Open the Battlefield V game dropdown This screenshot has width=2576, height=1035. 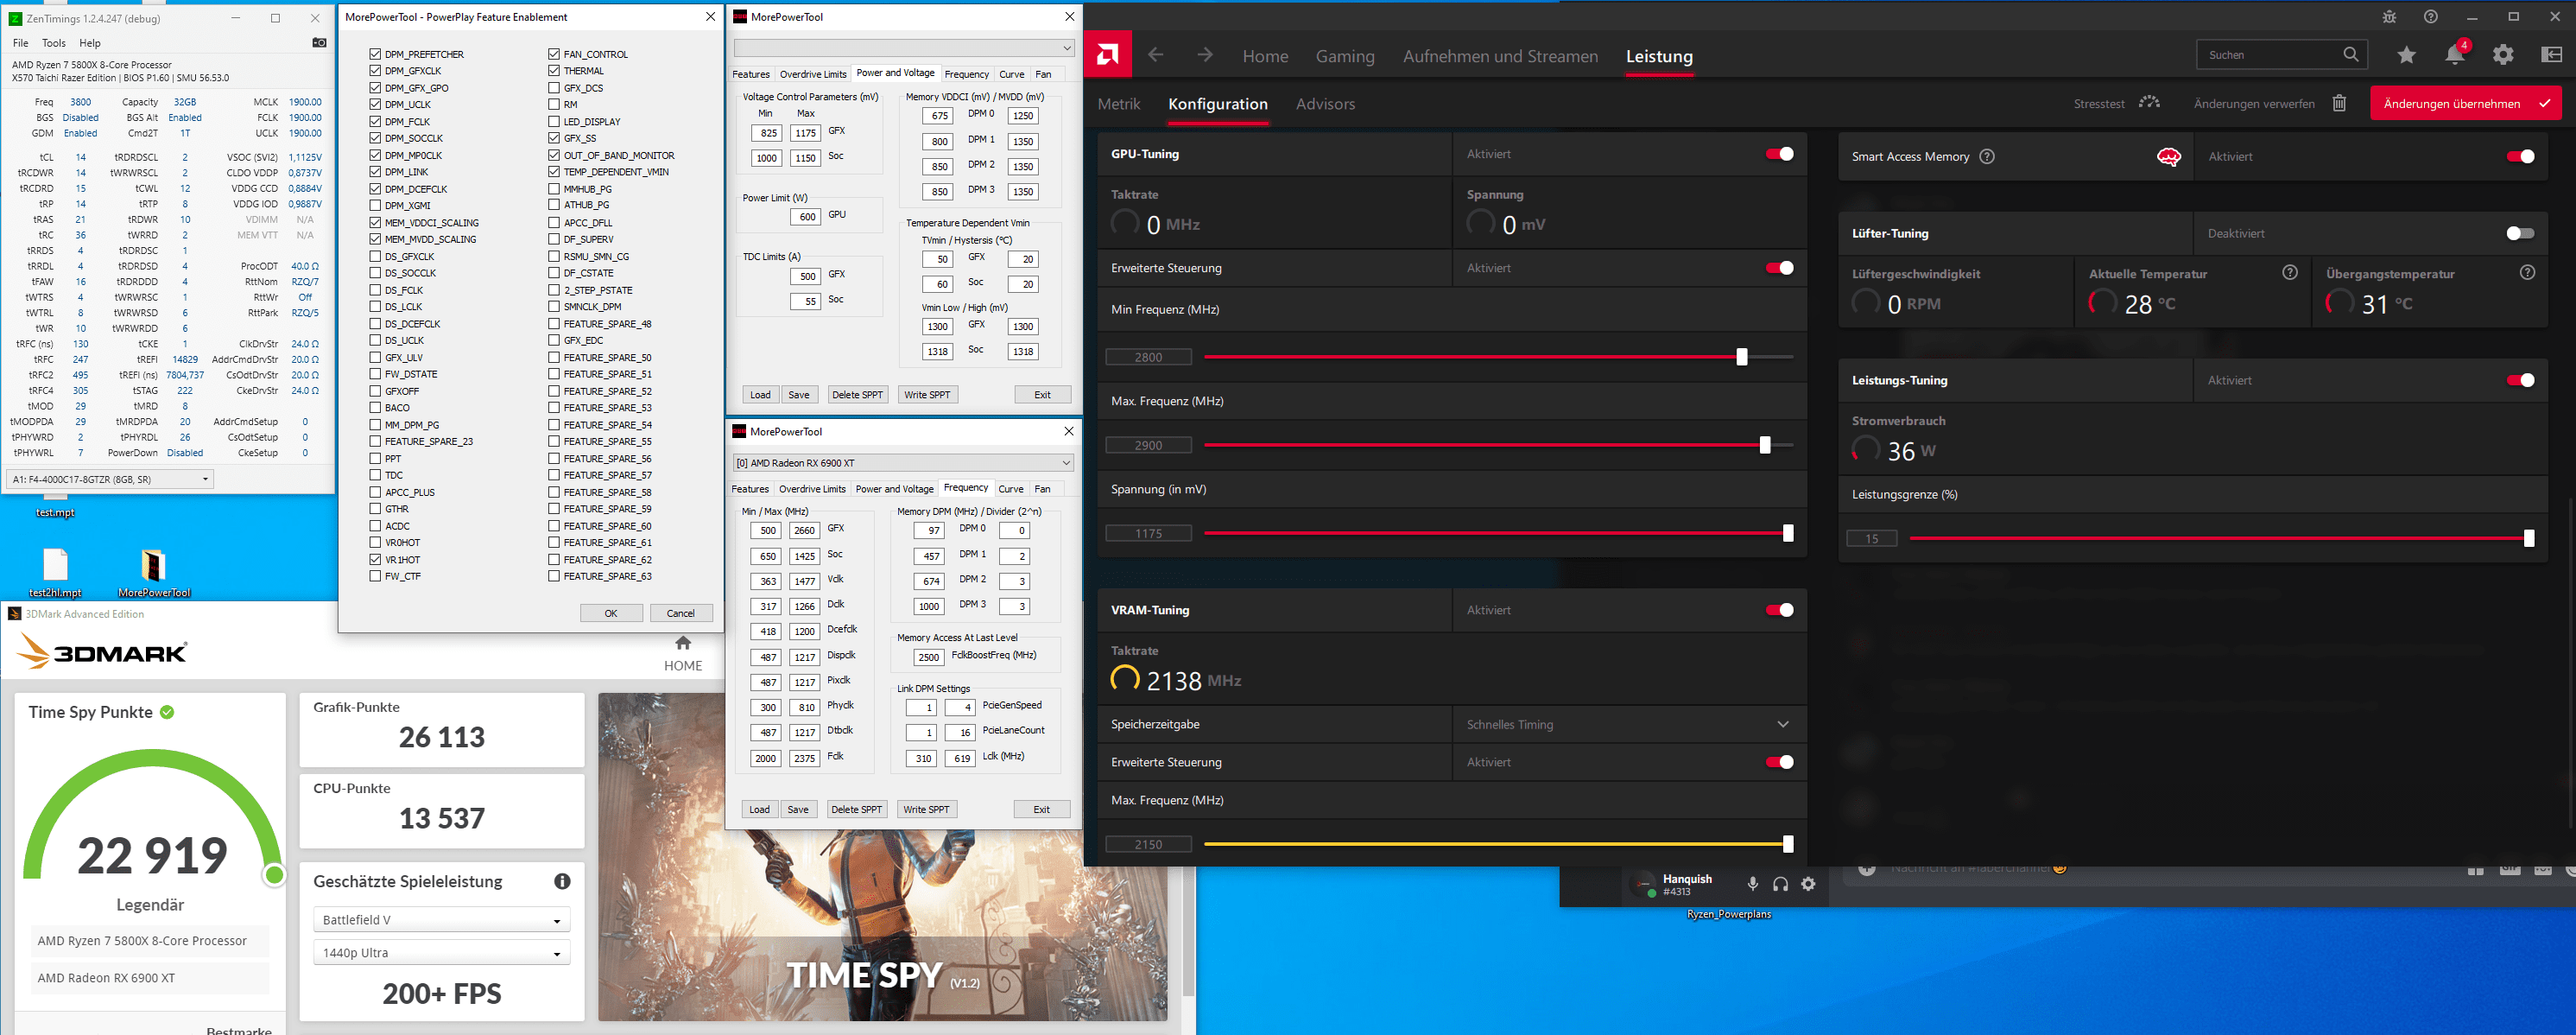point(442,920)
